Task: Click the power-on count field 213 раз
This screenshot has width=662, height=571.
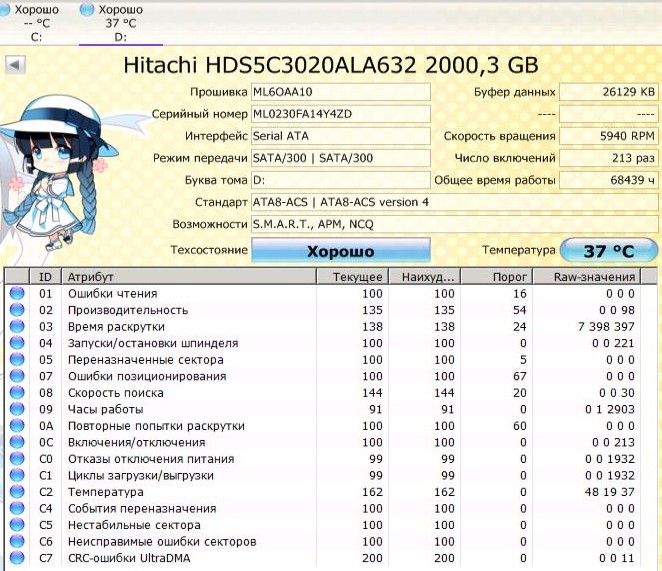Action: tap(608, 158)
